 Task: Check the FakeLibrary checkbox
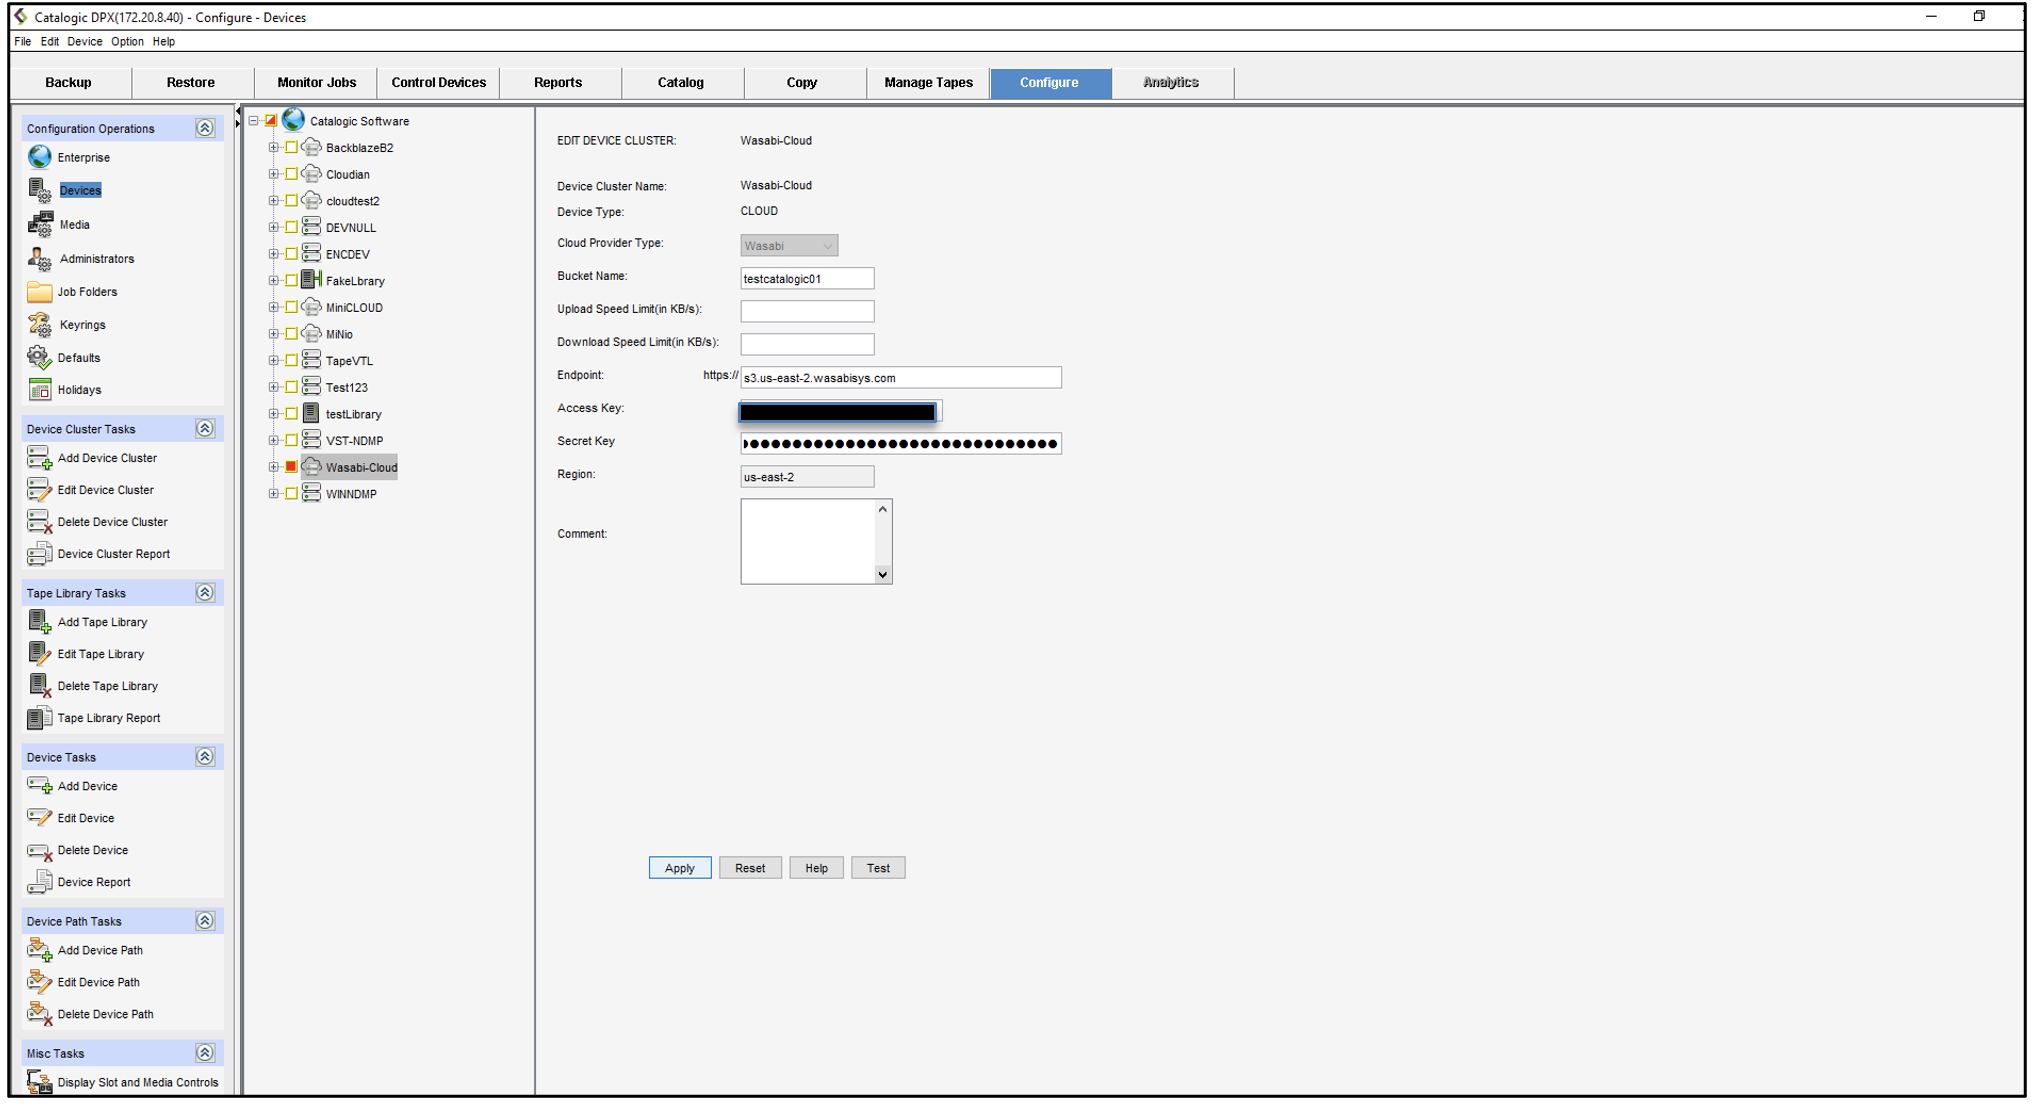[291, 281]
